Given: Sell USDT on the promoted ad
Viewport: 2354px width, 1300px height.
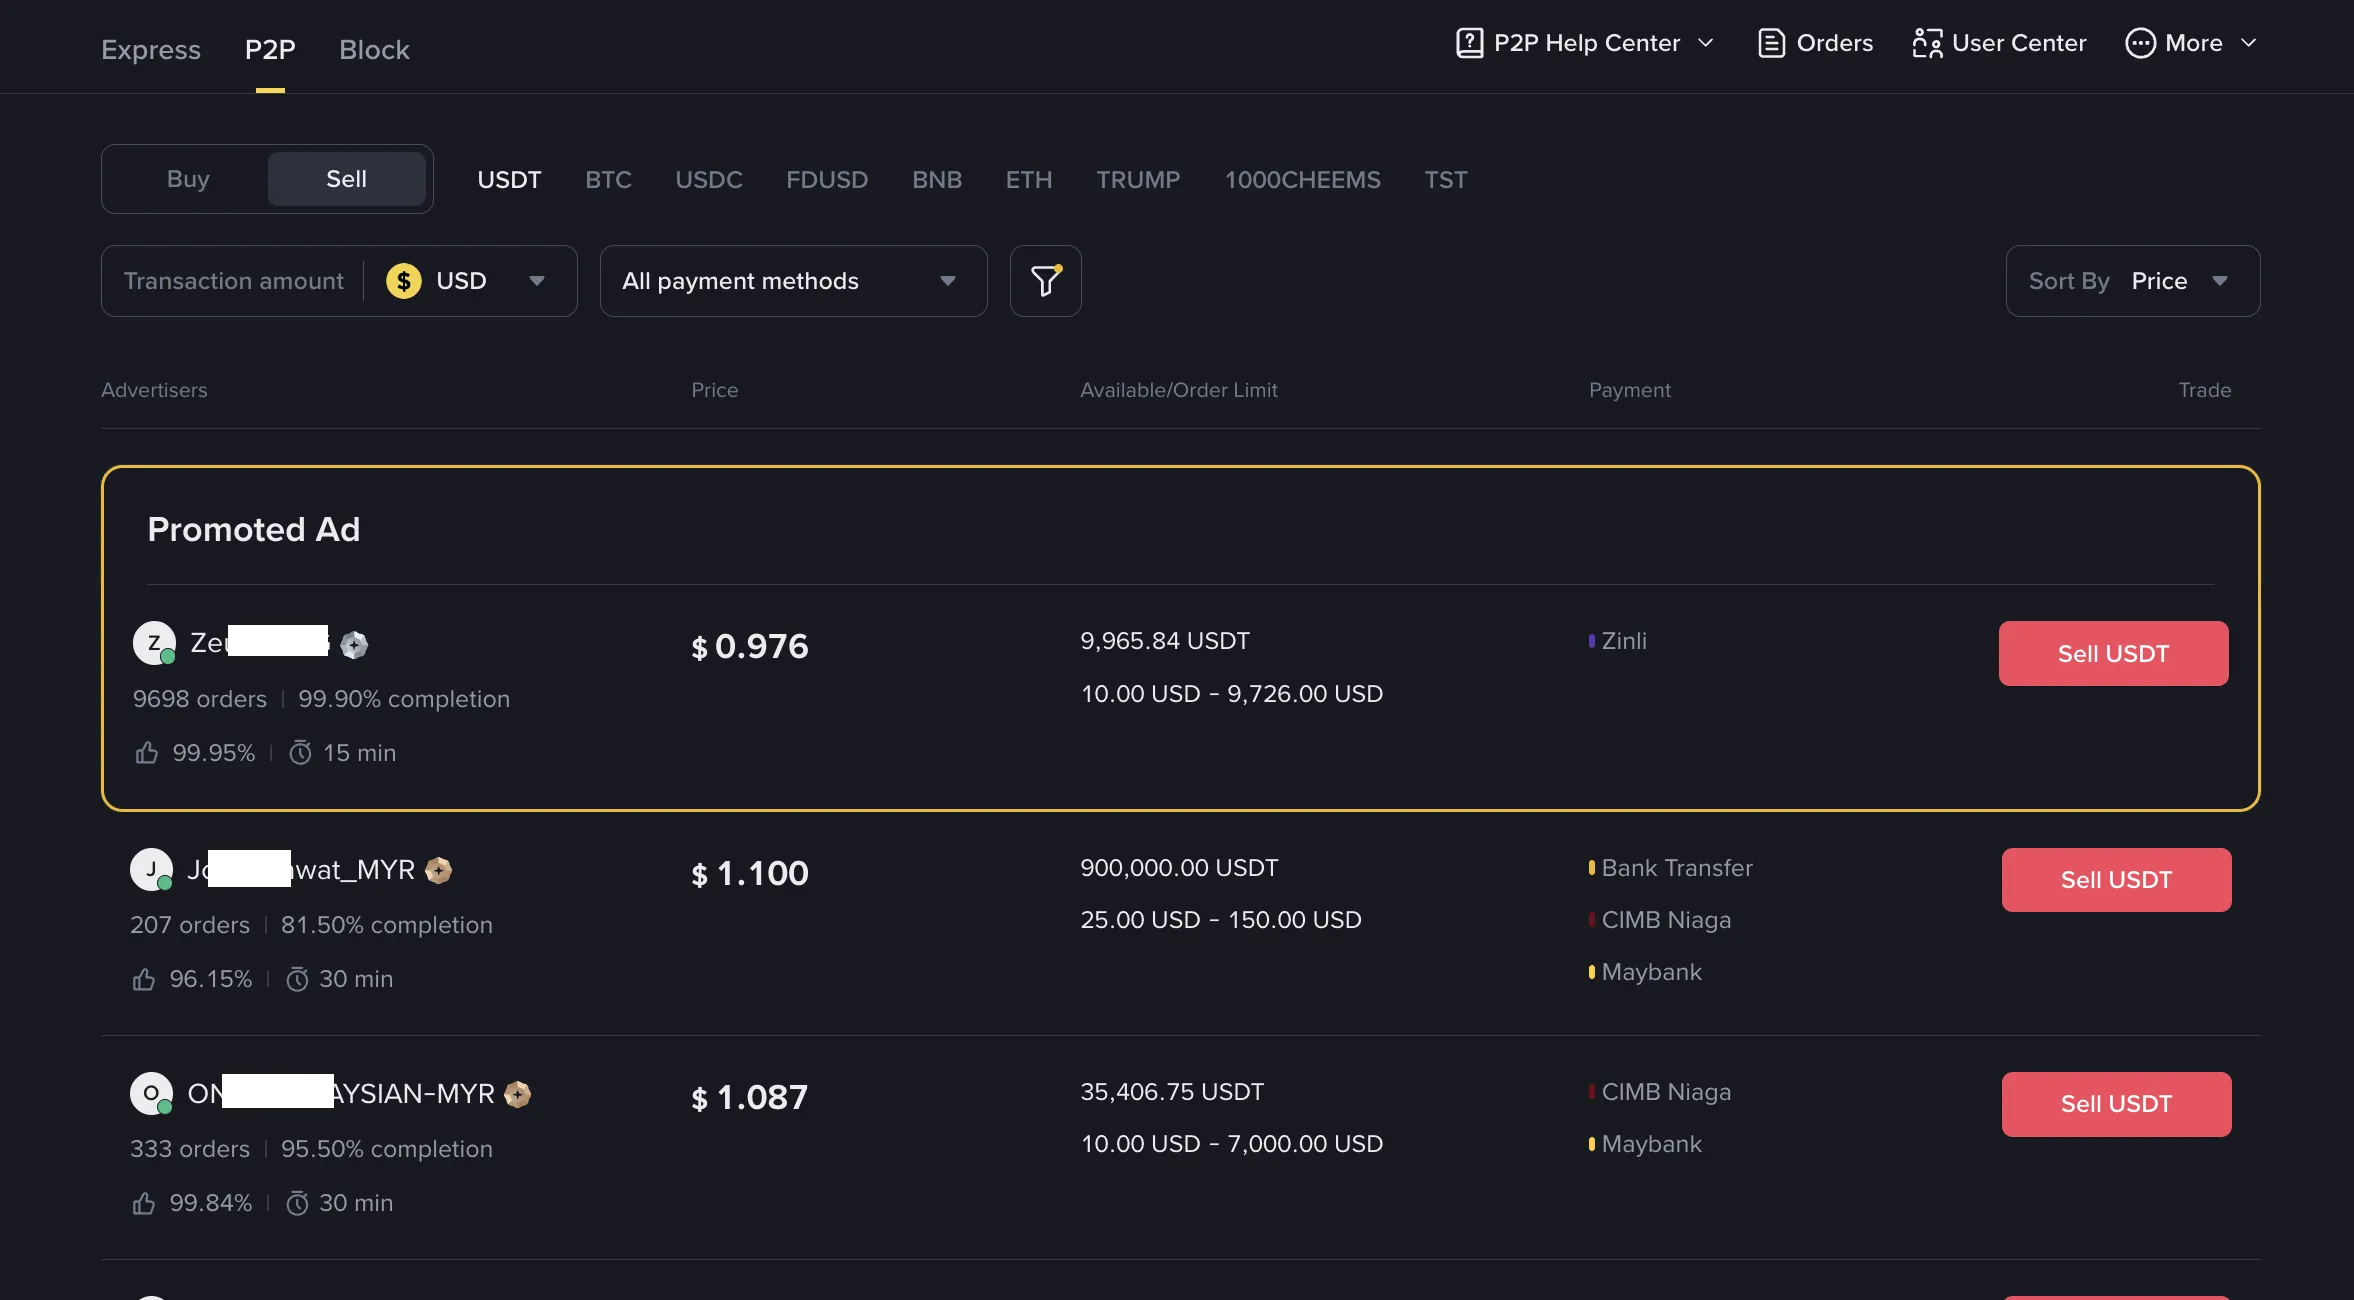Looking at the screenshot, I should pyautogui.click(x=2112, y=653).
